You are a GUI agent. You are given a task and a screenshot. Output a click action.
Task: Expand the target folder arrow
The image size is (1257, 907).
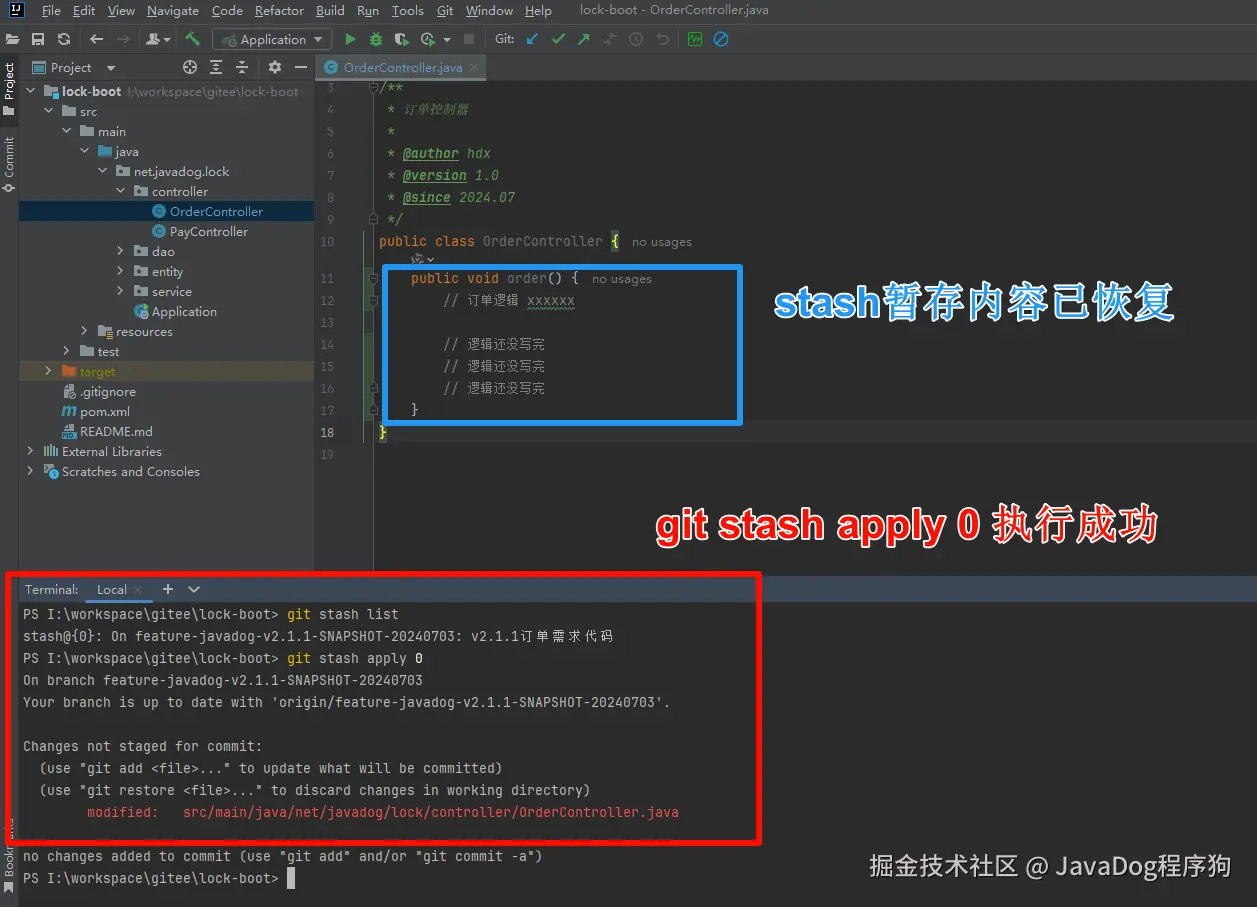[x=48, y=371]
